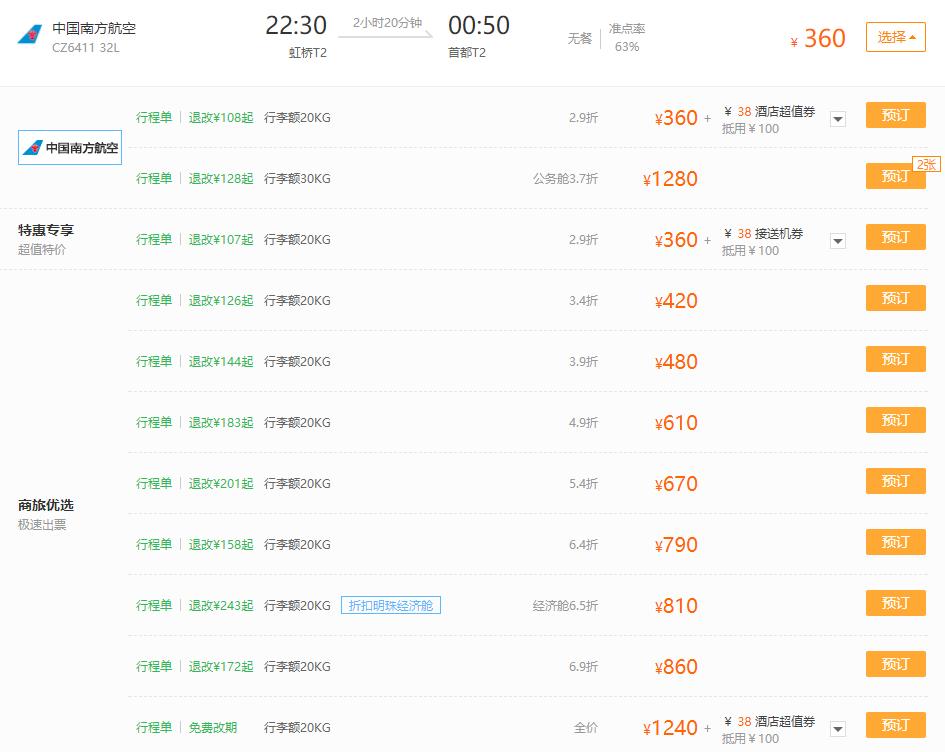Image resolution: width=945 pixels, height=752 pixels.
Task: Open 行程单 for the ¥420 fare
Action: point(154,299)
